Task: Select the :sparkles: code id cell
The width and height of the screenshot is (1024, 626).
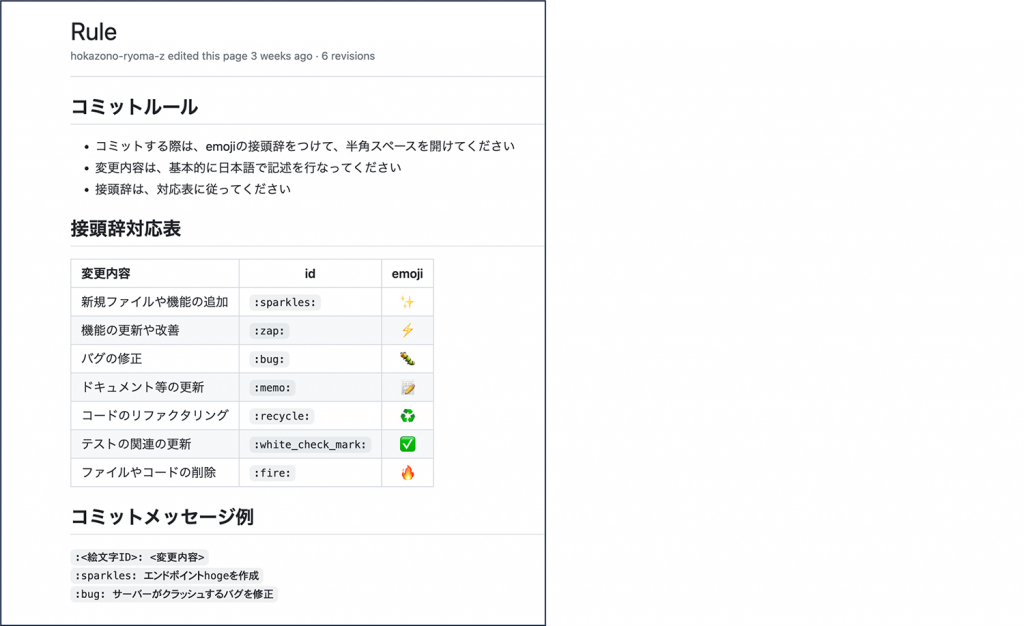Action: (285, 302)
